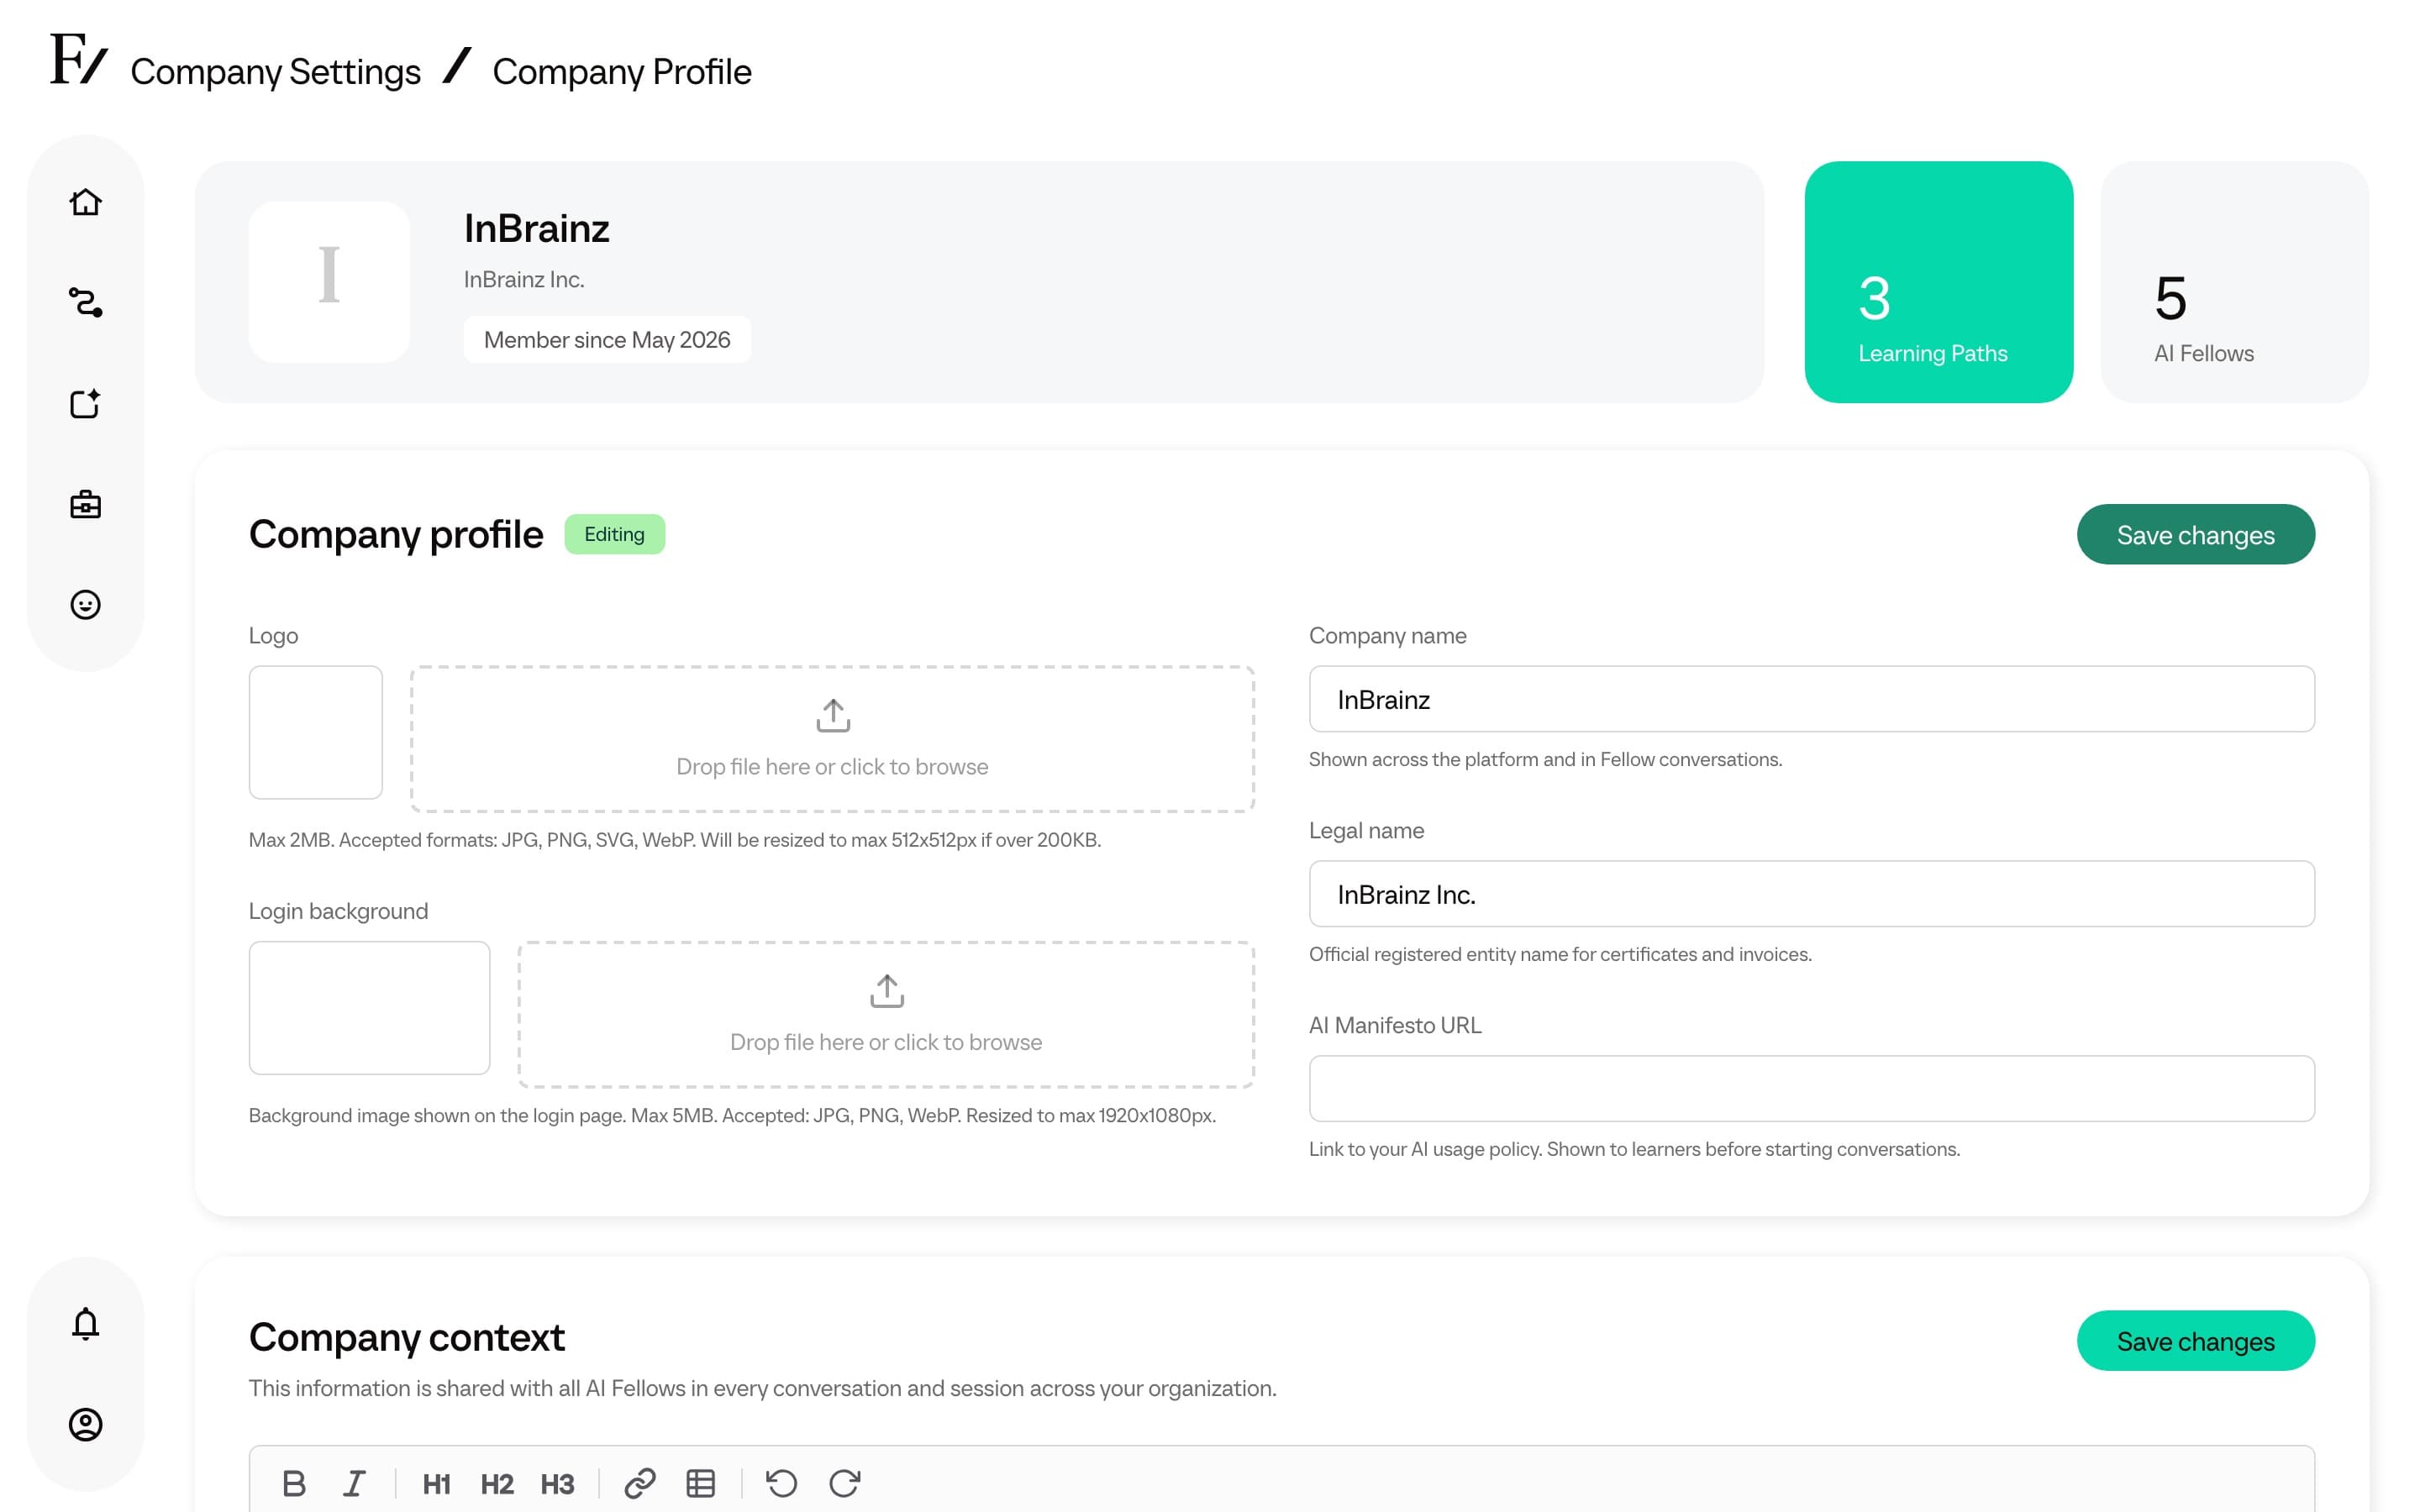The width and height of the screenshot is (2420, 1512).
Task: Click the Company Profile breadcrumb
Action: click(x=622, y=72)
